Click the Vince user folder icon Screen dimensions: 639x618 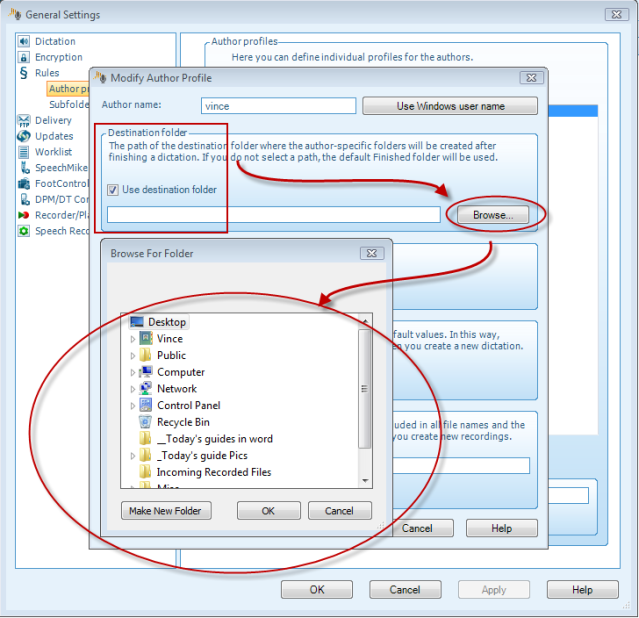146,338
